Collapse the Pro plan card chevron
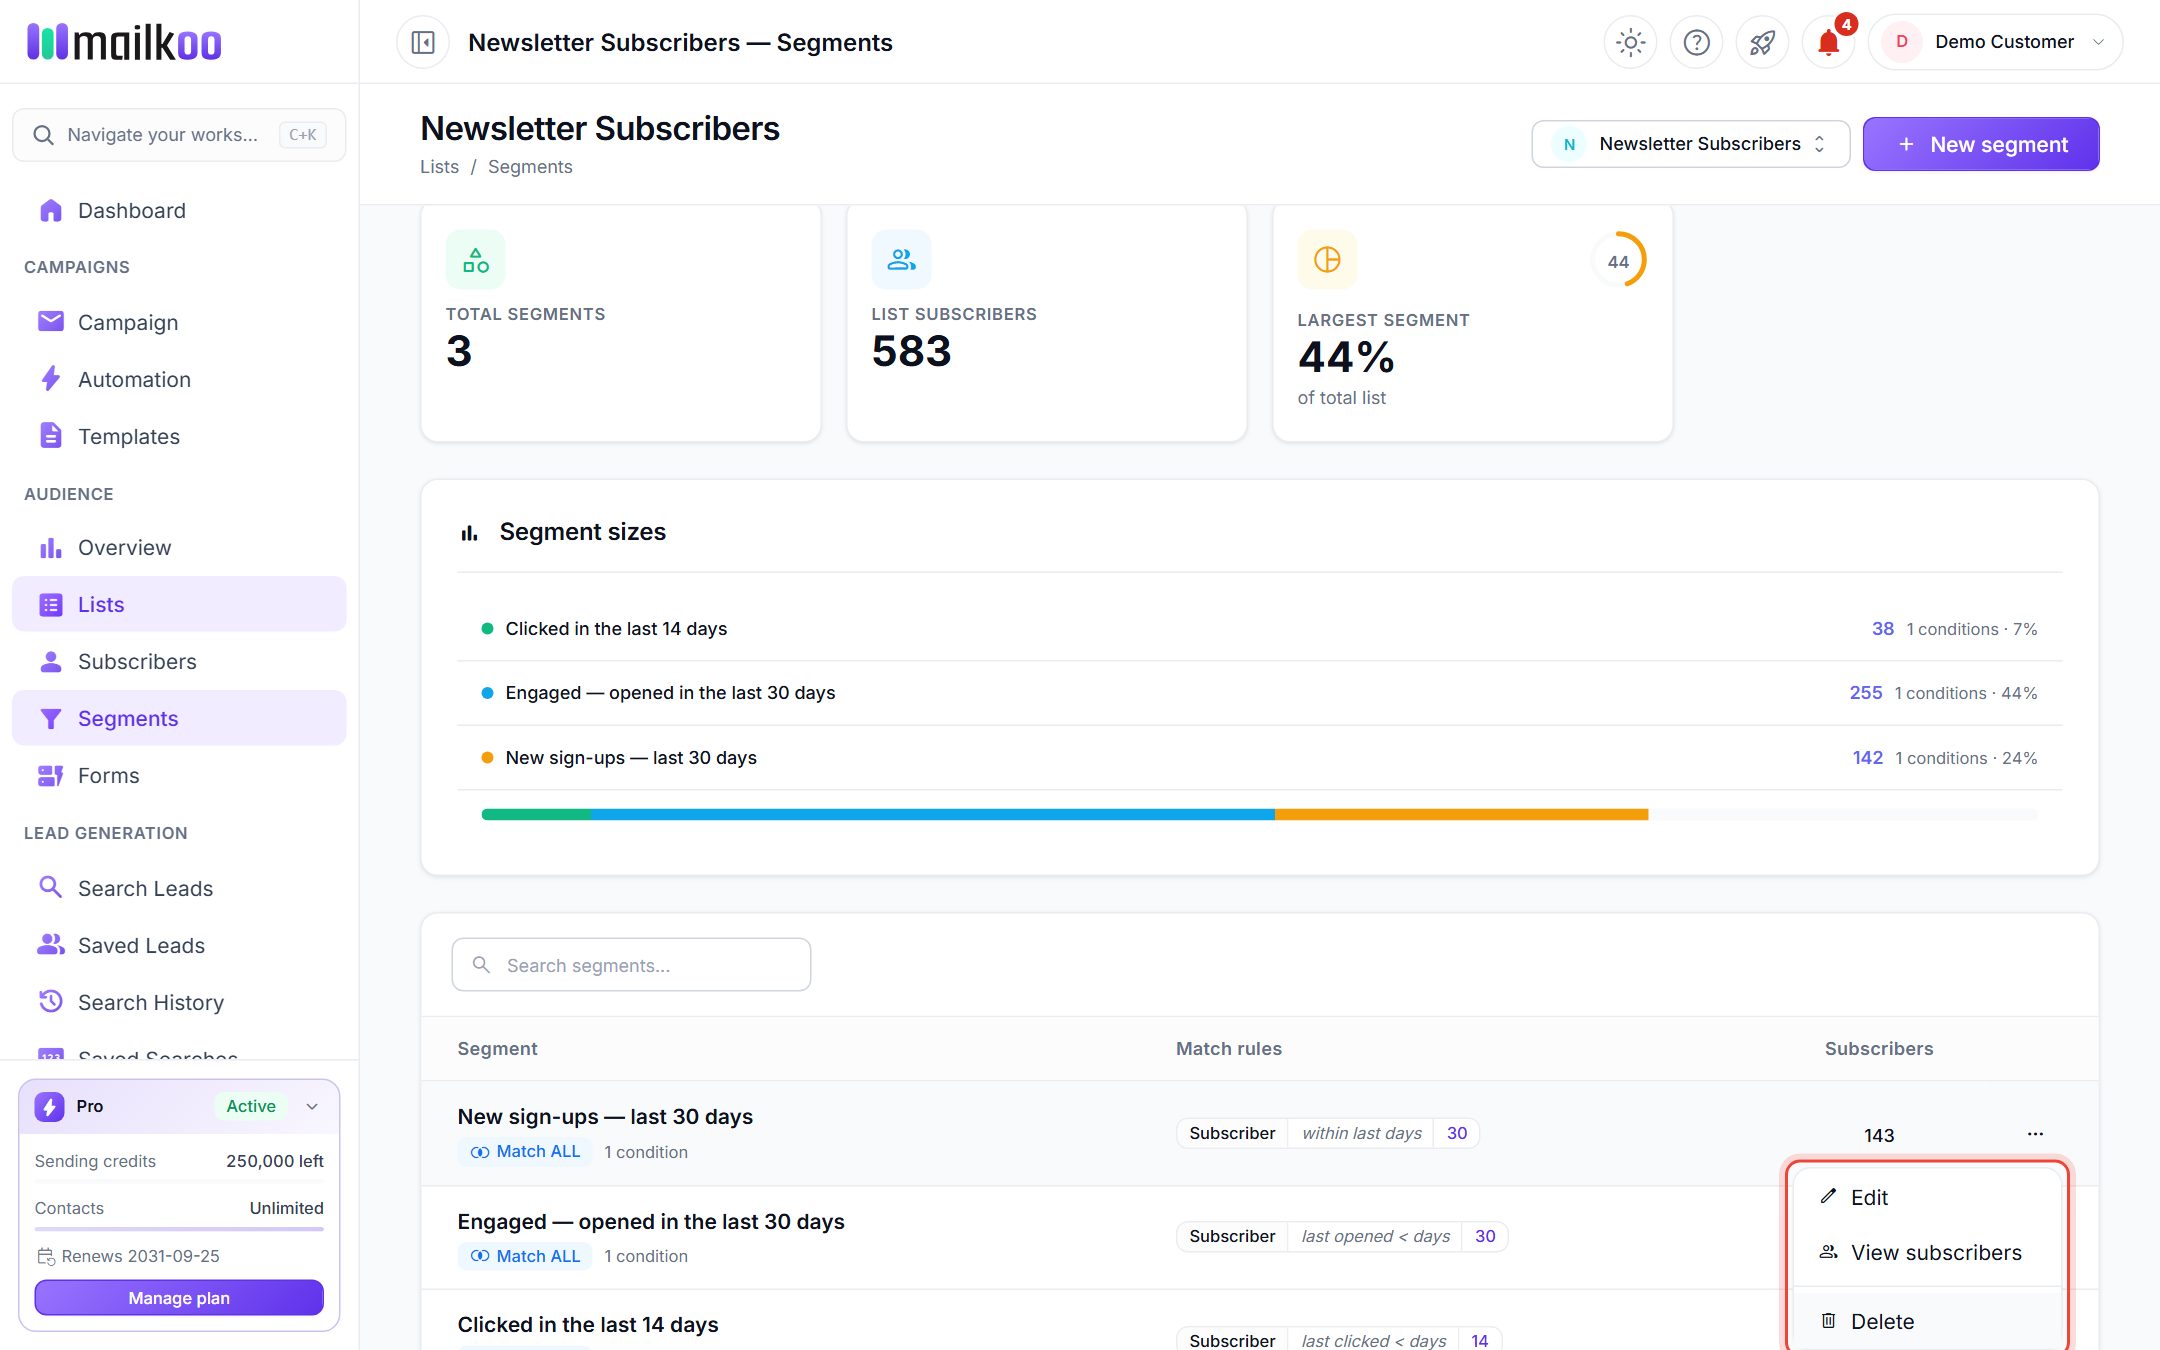Viewport: 2160px width, 1350px height. point(312,1106)
